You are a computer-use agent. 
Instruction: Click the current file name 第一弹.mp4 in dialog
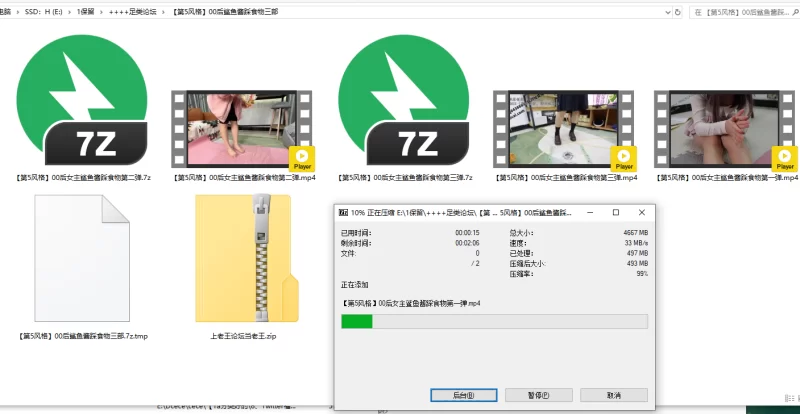pos(411,303)
